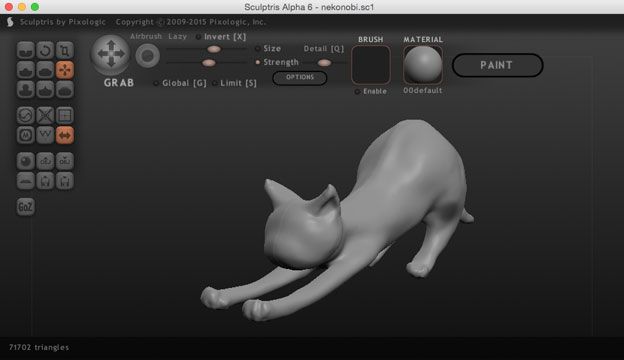Viewport: 624px width, 360px height.
Task: Click the Strength slider handle
Action: [209, 63]
